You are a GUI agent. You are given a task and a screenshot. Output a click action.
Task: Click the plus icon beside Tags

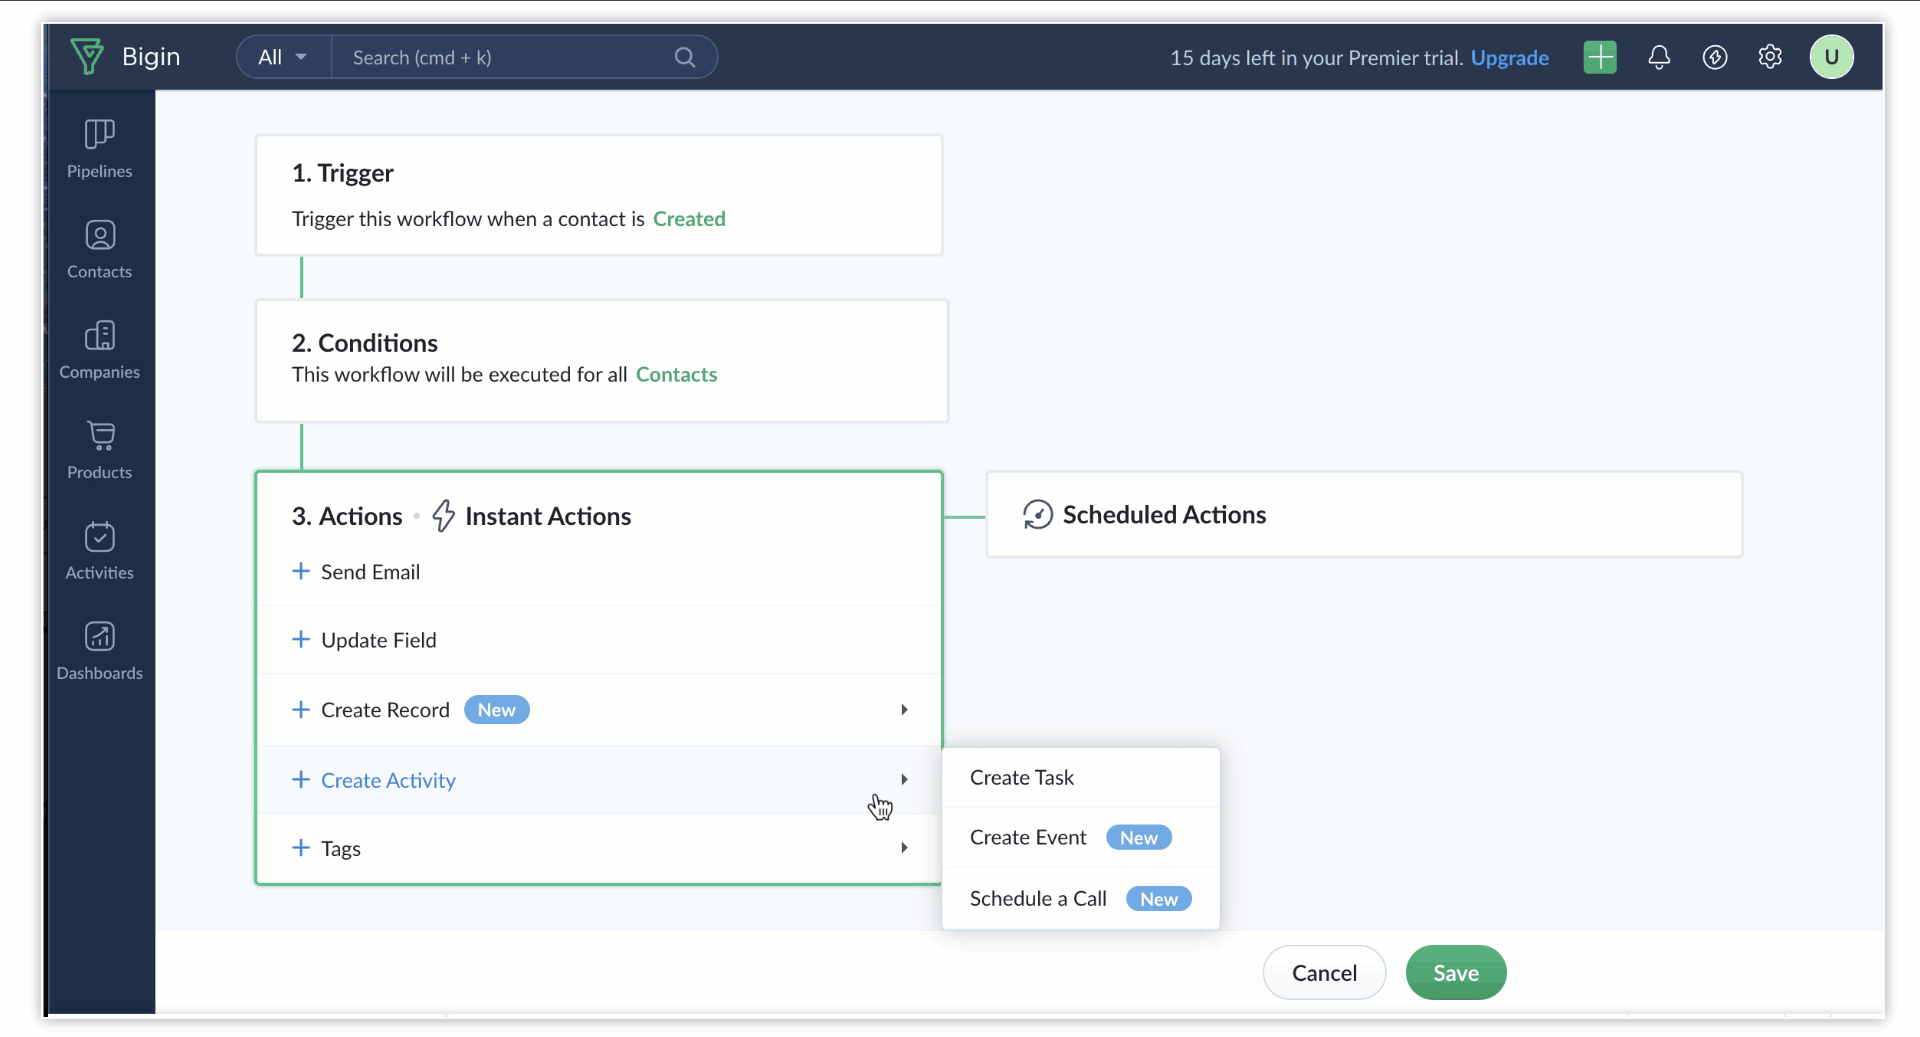click(x=300, y=847)
